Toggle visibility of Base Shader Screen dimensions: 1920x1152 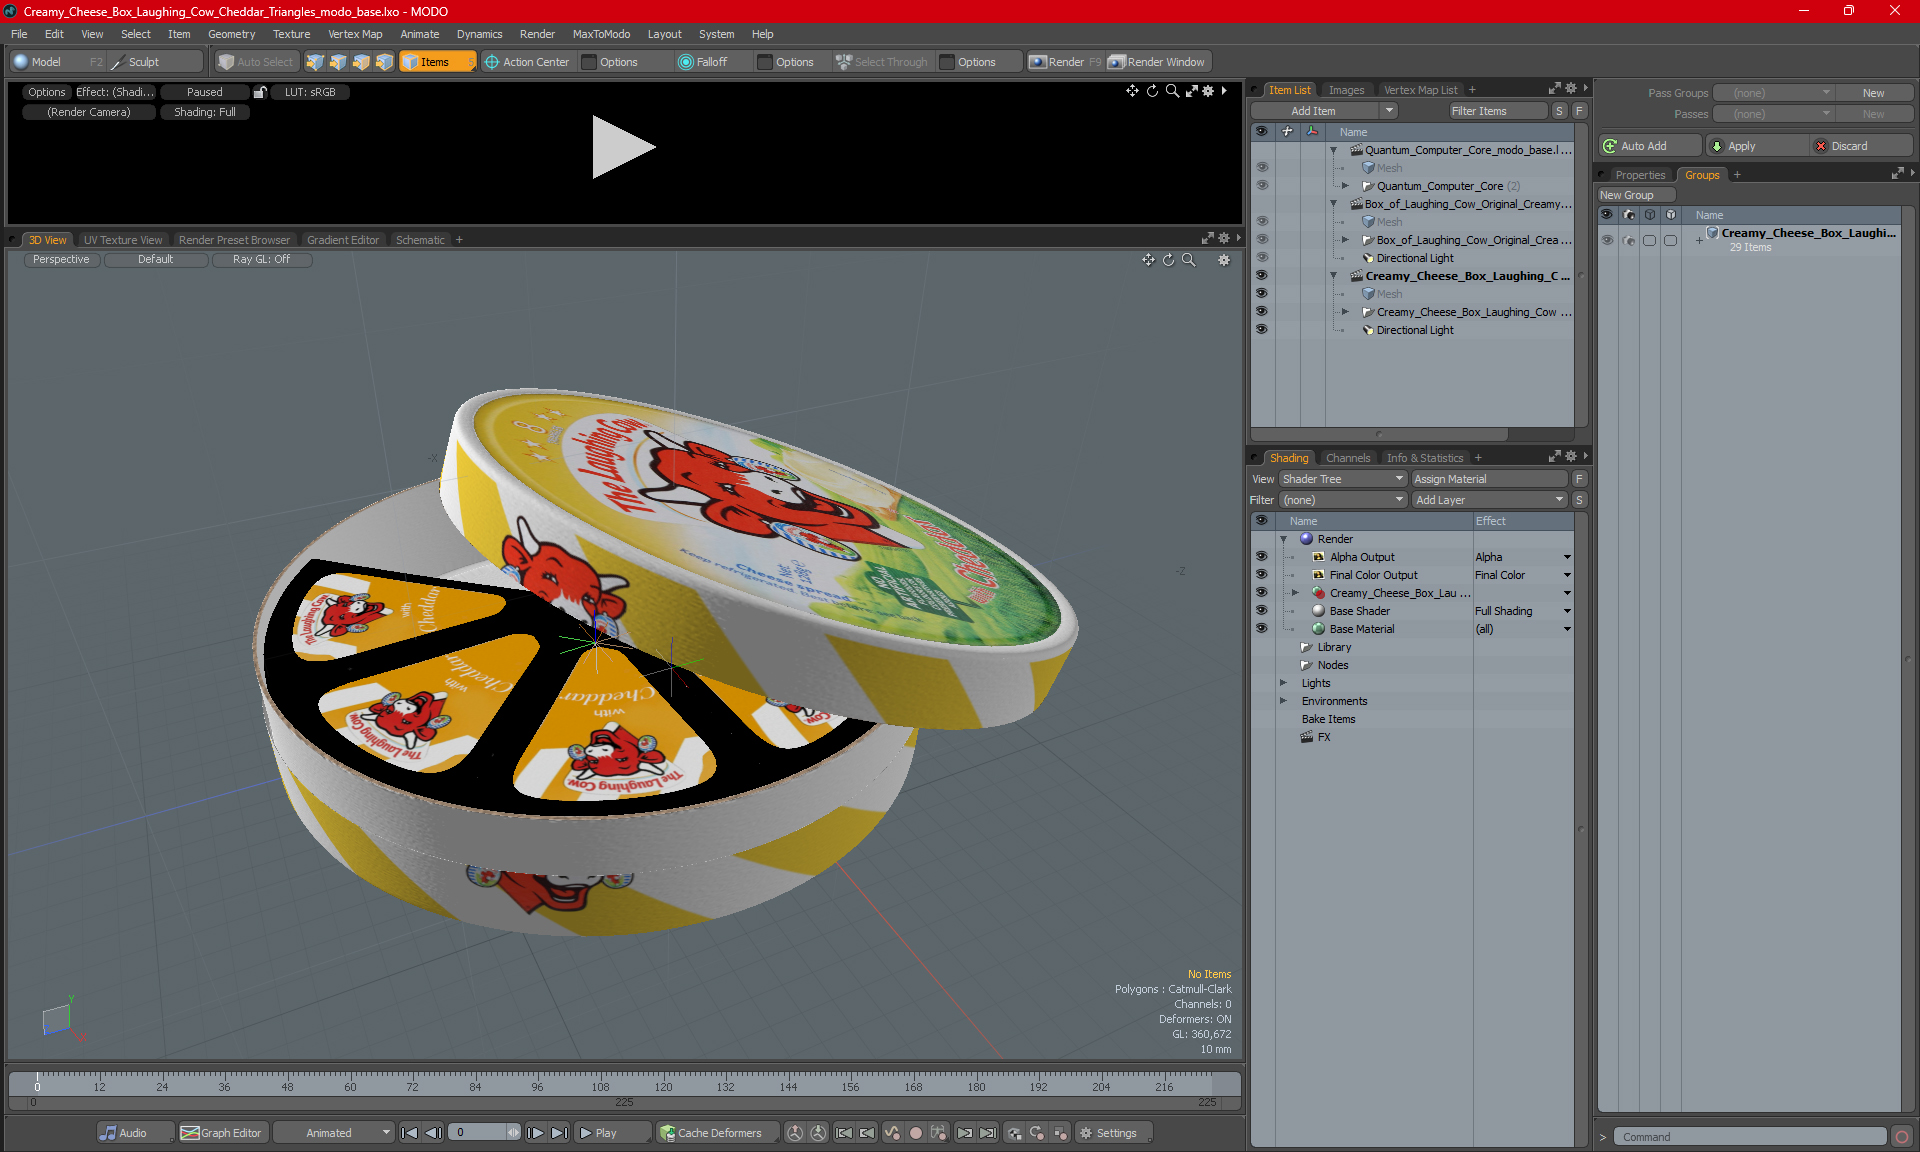[1261, 611]
